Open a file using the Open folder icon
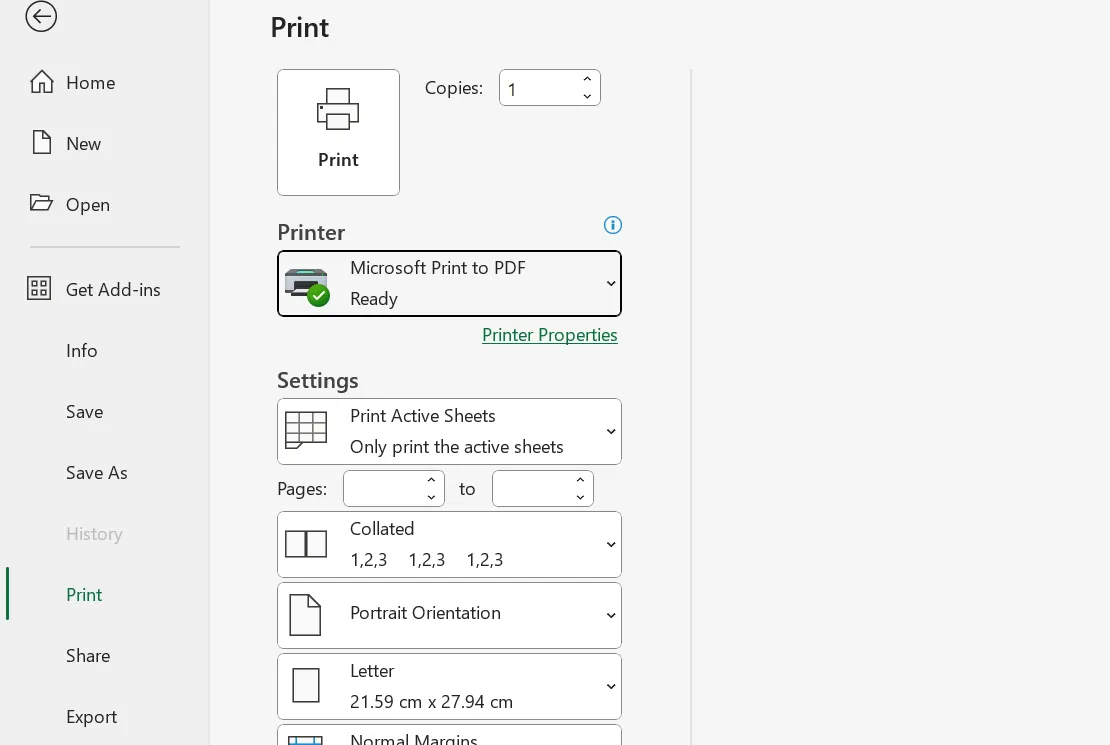This screenshot has width=1110, height=745. pyautogui.click(x=42, y=203)
